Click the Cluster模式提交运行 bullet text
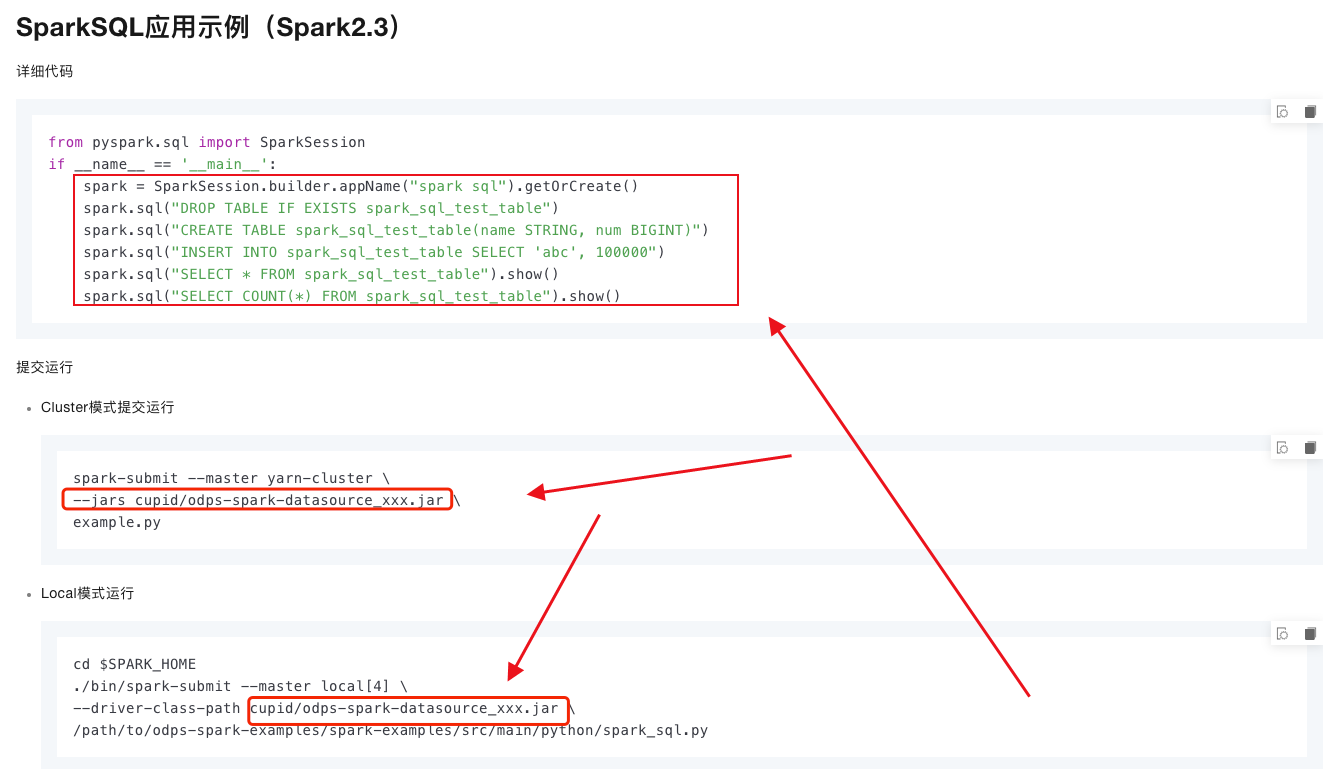Image resolution: width=1332 pixels, height=769 pixels. tap(107, 407)
